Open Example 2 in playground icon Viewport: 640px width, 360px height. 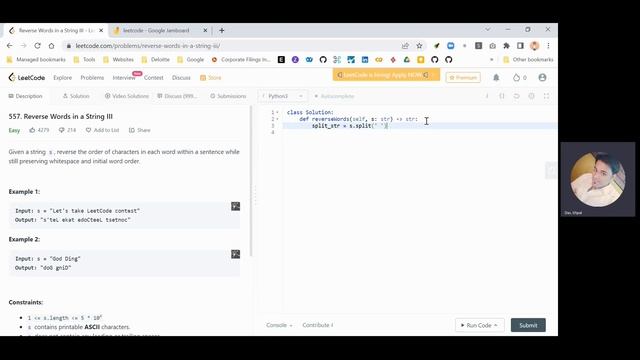[236, 254]
